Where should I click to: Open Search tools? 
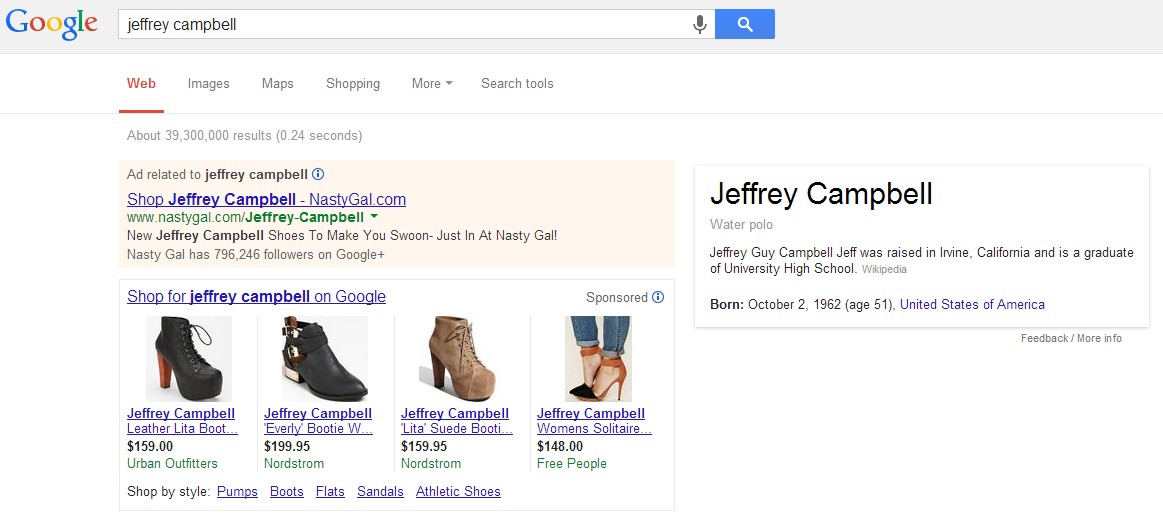tap(517, 84)
